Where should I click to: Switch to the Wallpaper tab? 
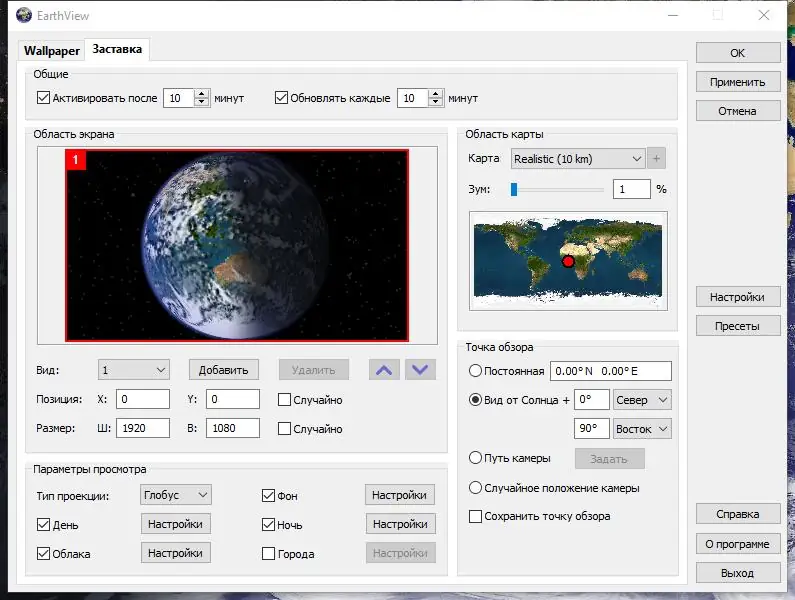(52, 50)
